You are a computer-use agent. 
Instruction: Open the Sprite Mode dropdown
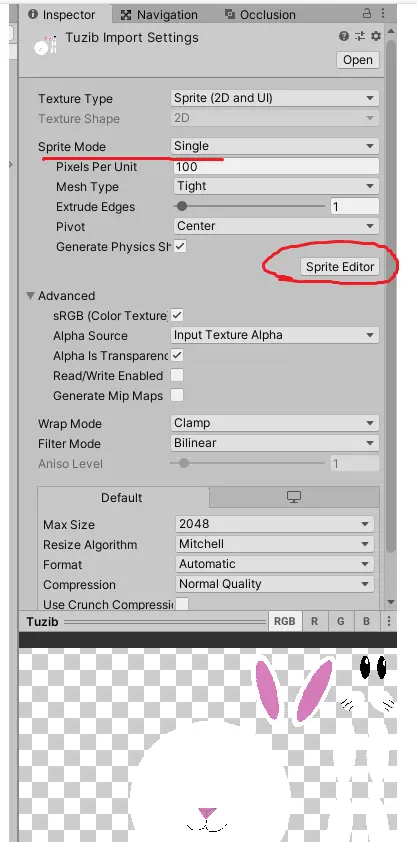click(x=275, y=146)
